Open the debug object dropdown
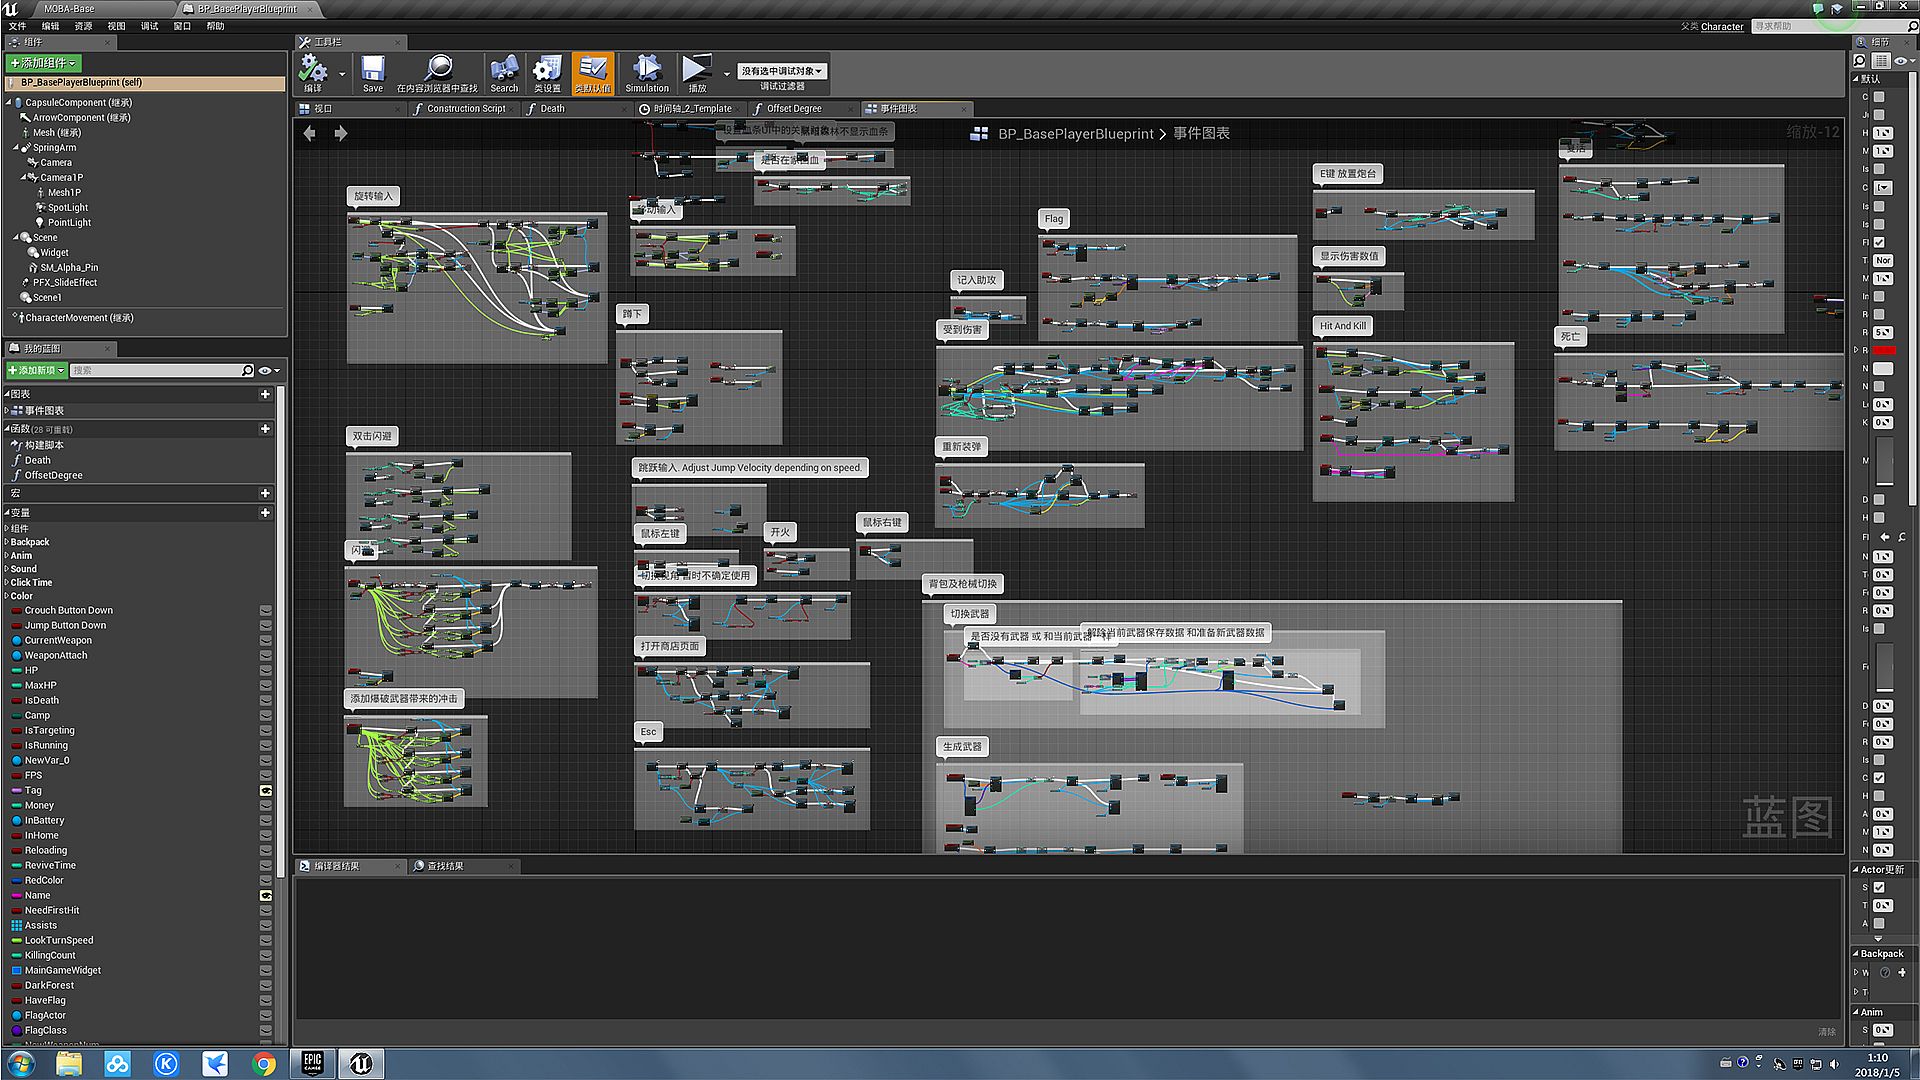Screen dimensions: 1920x1080 coord(782,71)
